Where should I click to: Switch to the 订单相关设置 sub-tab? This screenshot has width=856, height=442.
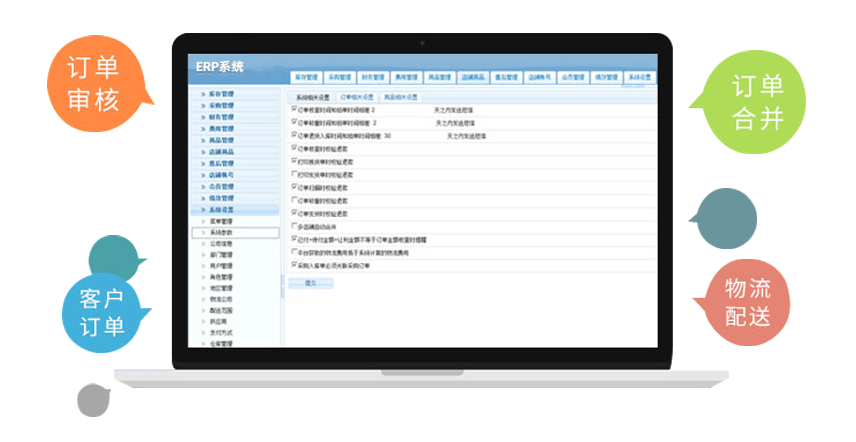coord(358,96)
